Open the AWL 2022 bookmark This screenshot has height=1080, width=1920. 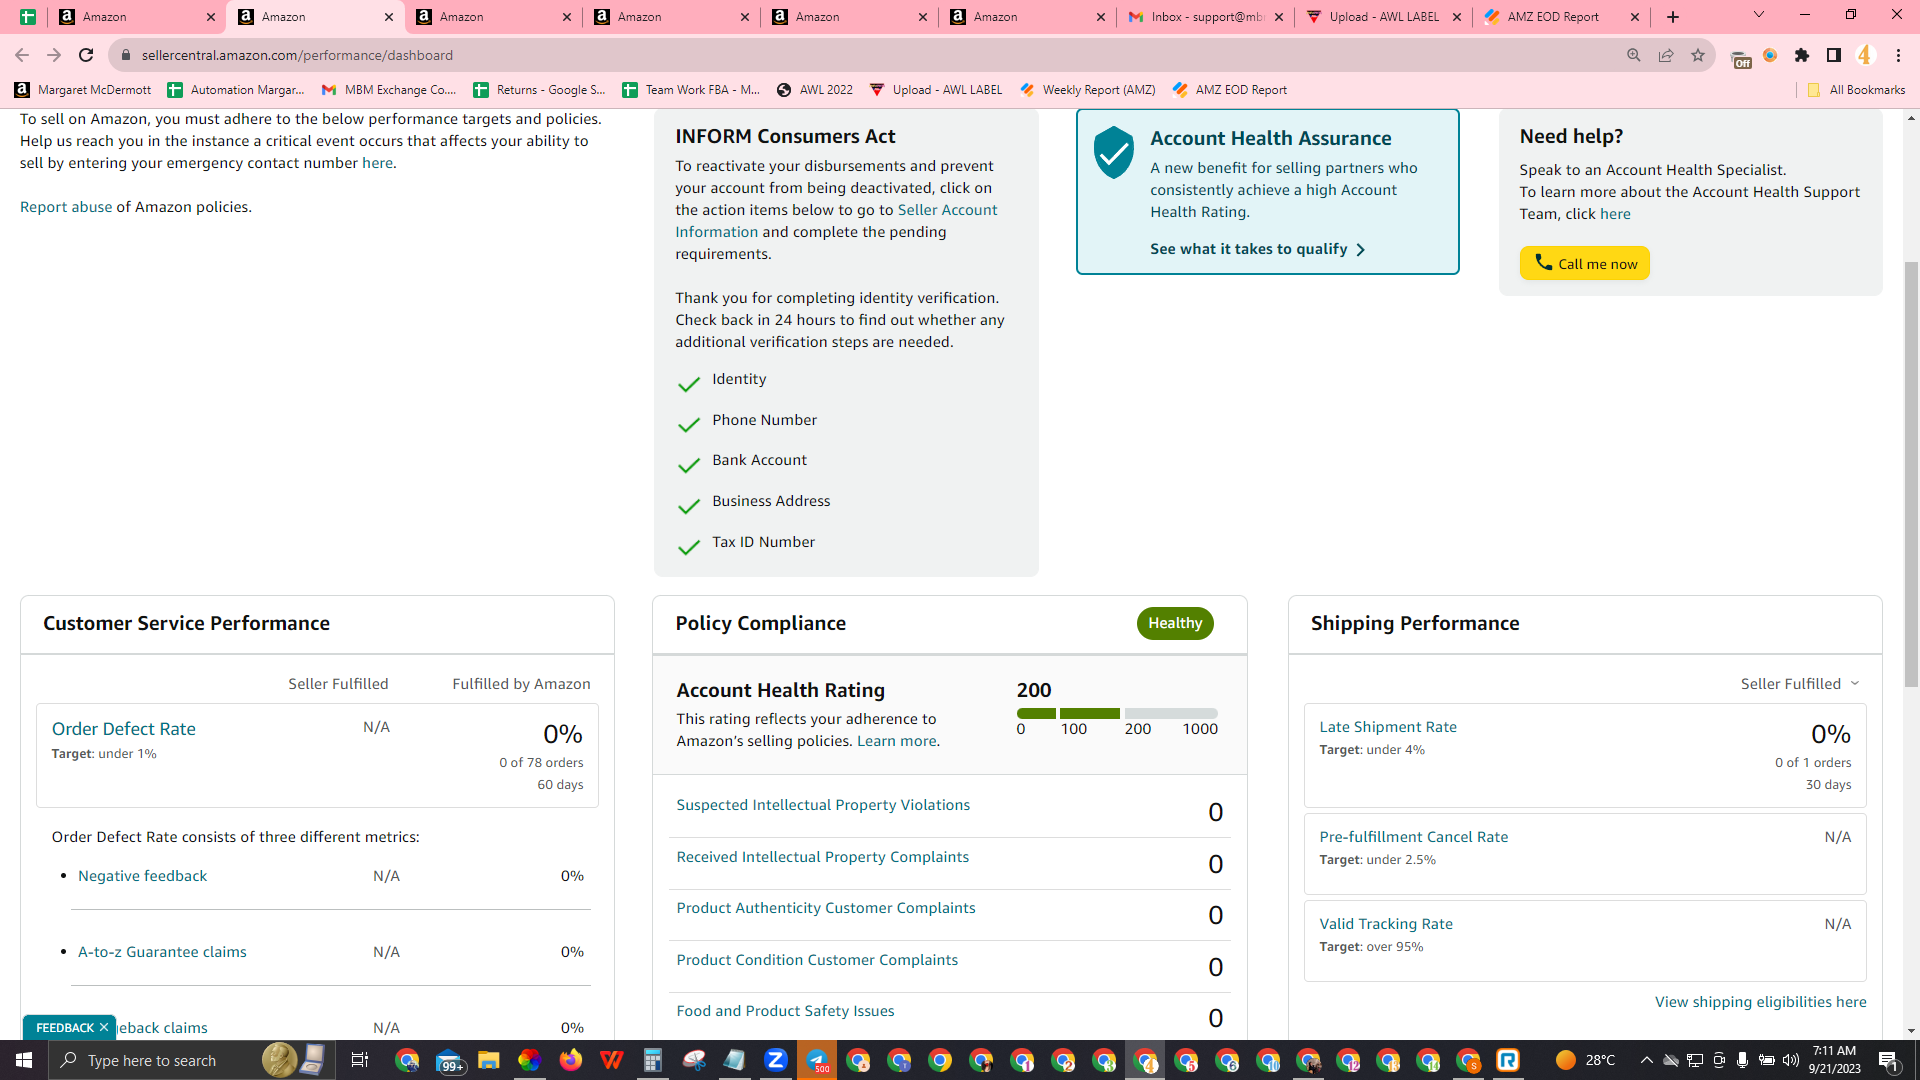815,90
